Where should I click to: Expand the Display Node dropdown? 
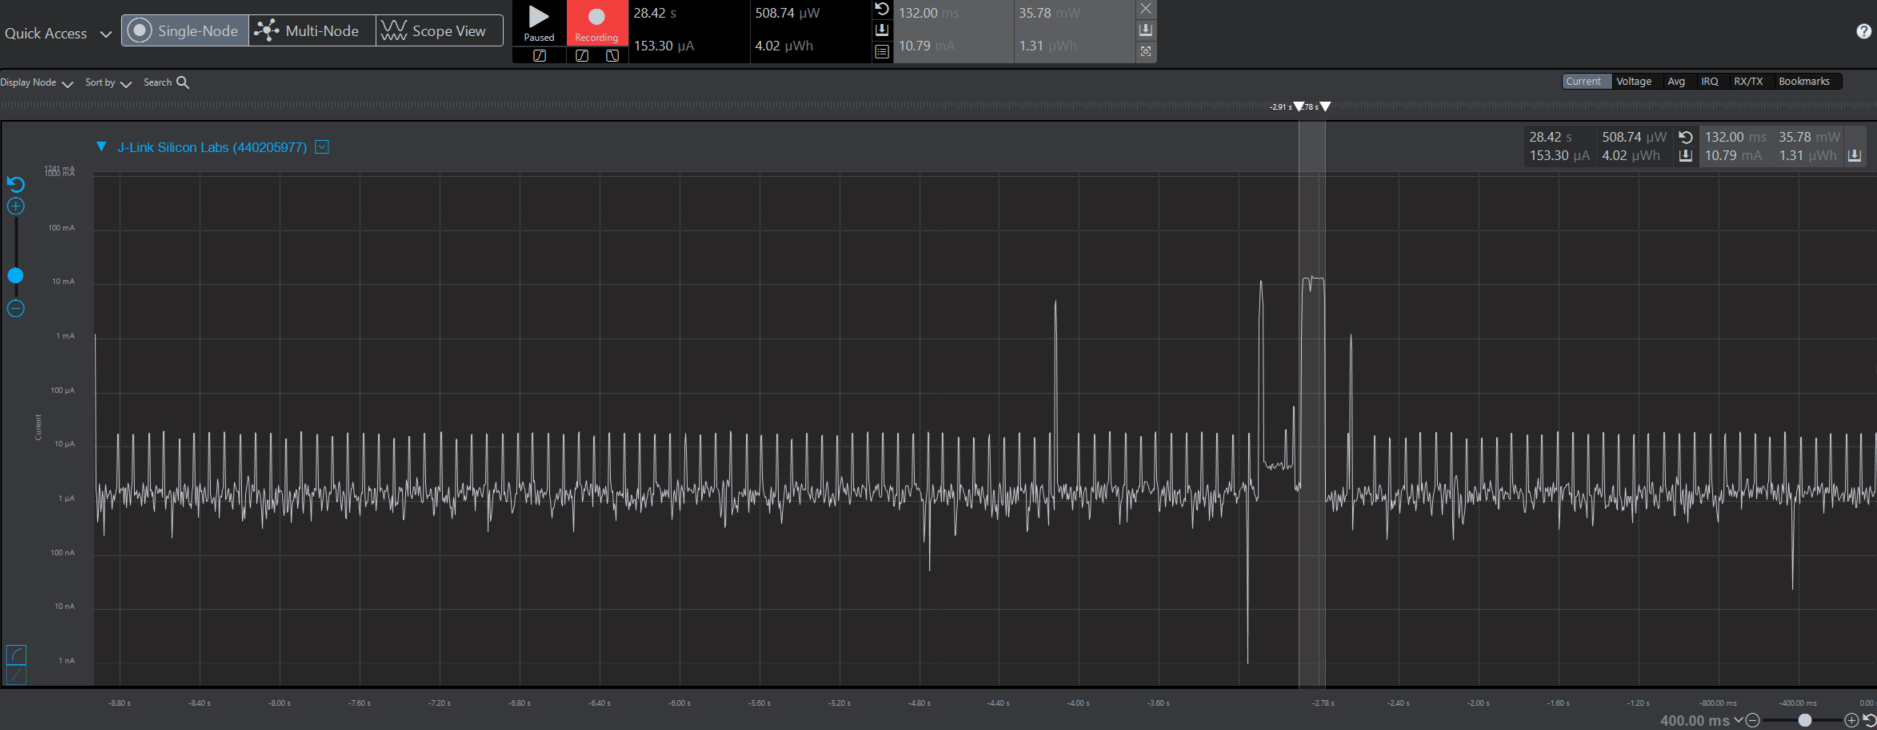37,83
